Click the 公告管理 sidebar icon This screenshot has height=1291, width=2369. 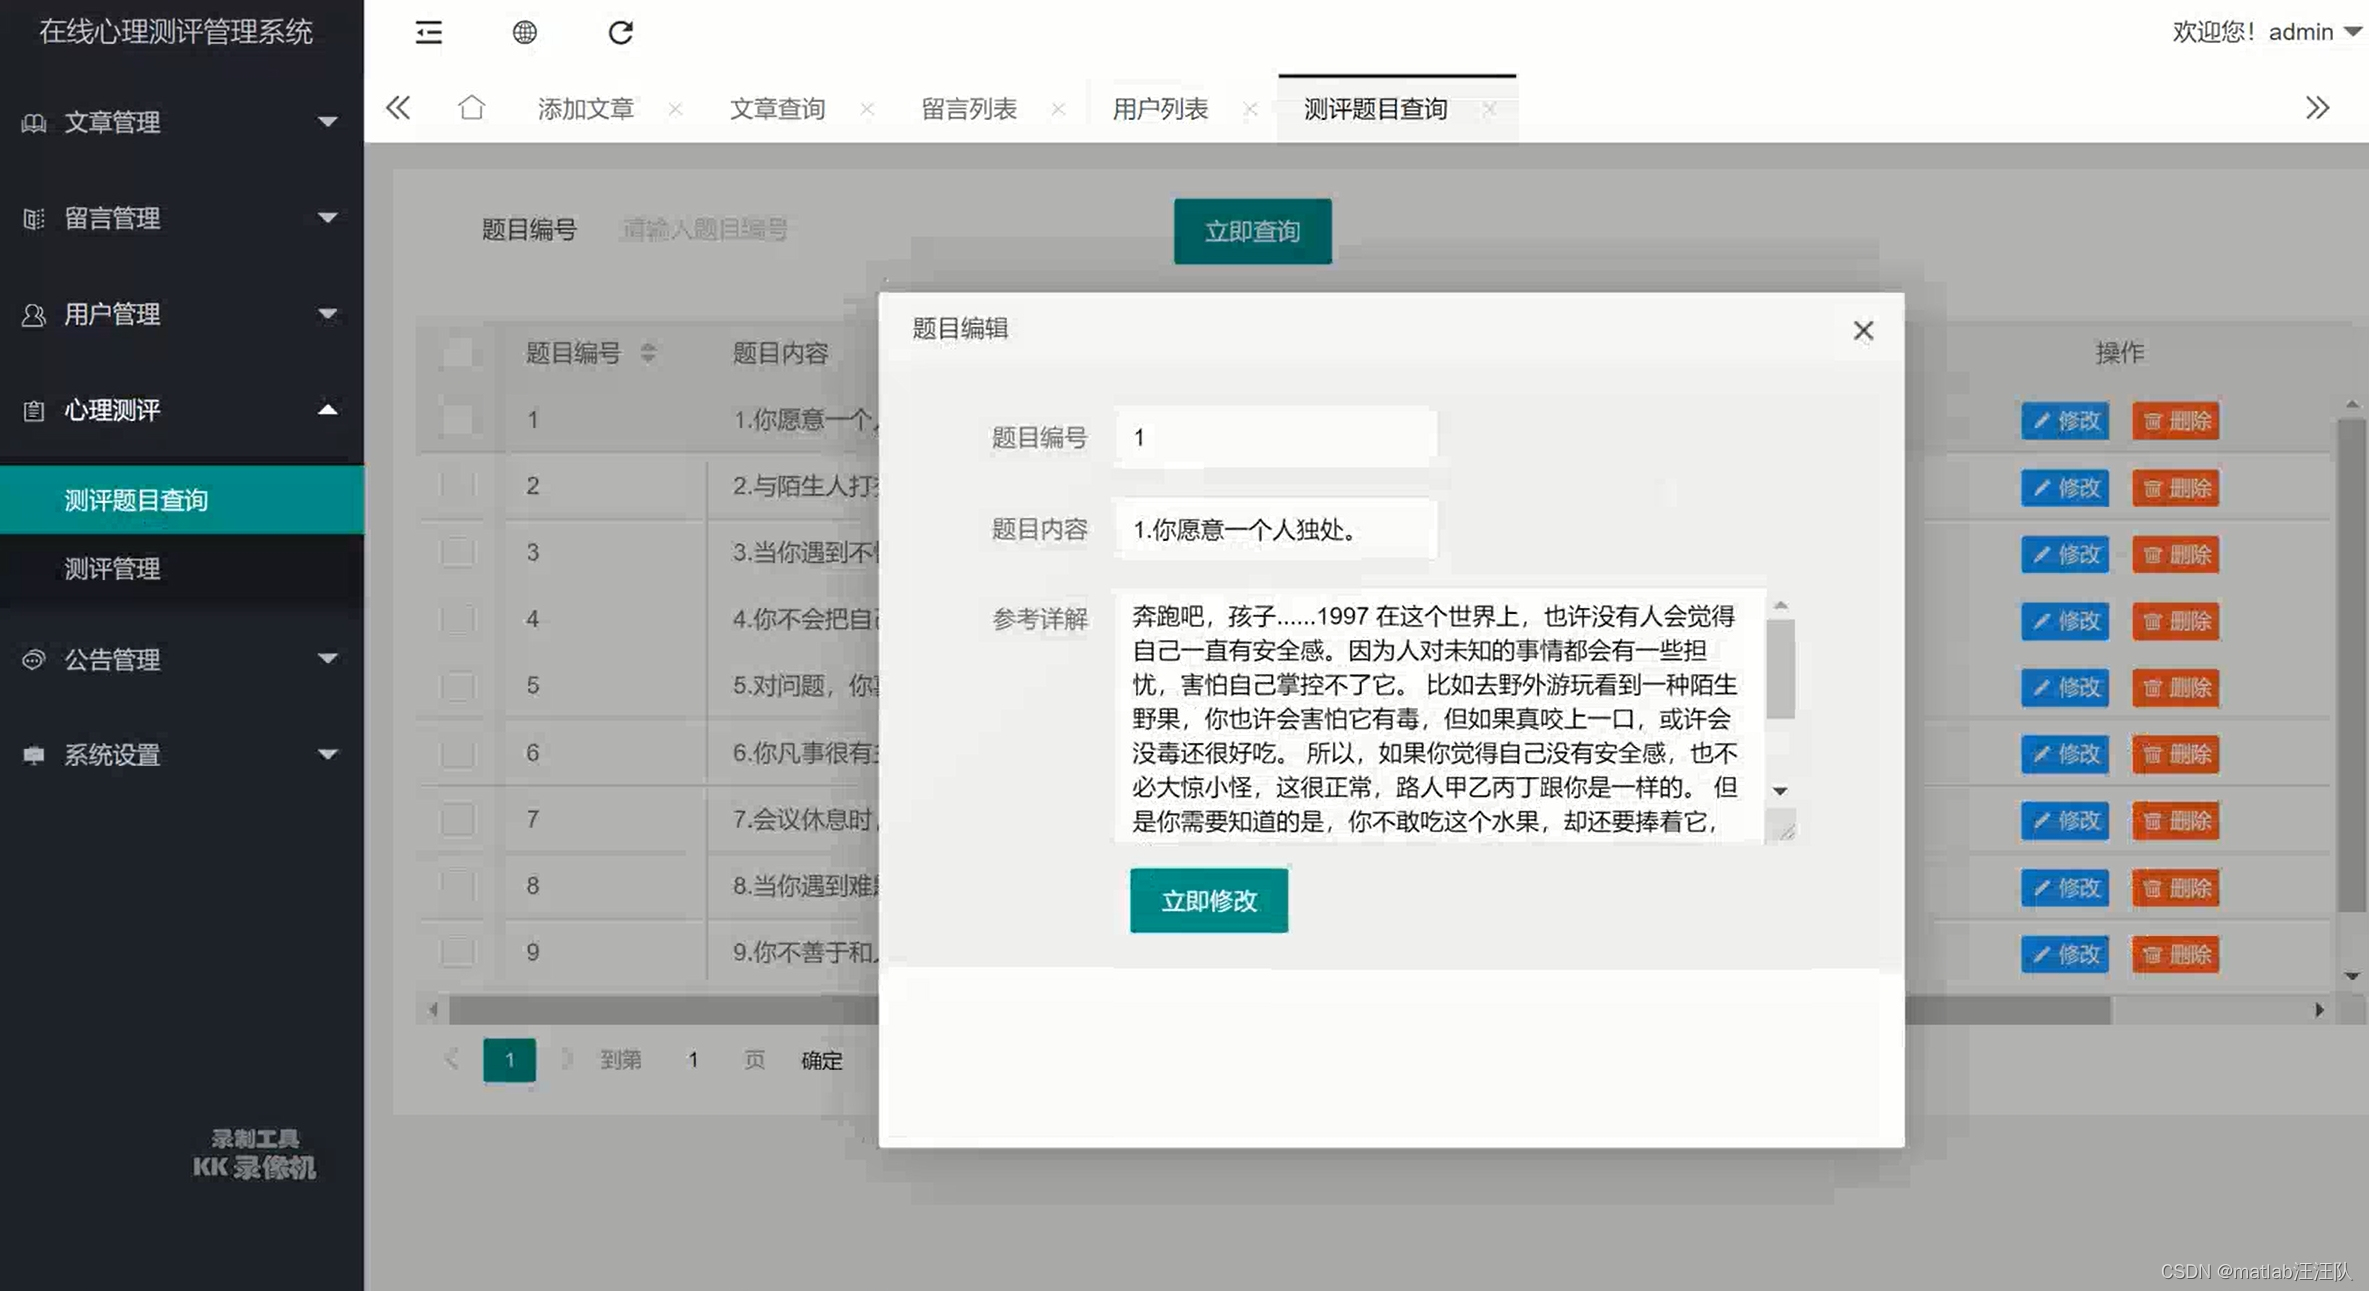(x=33, y=659)
